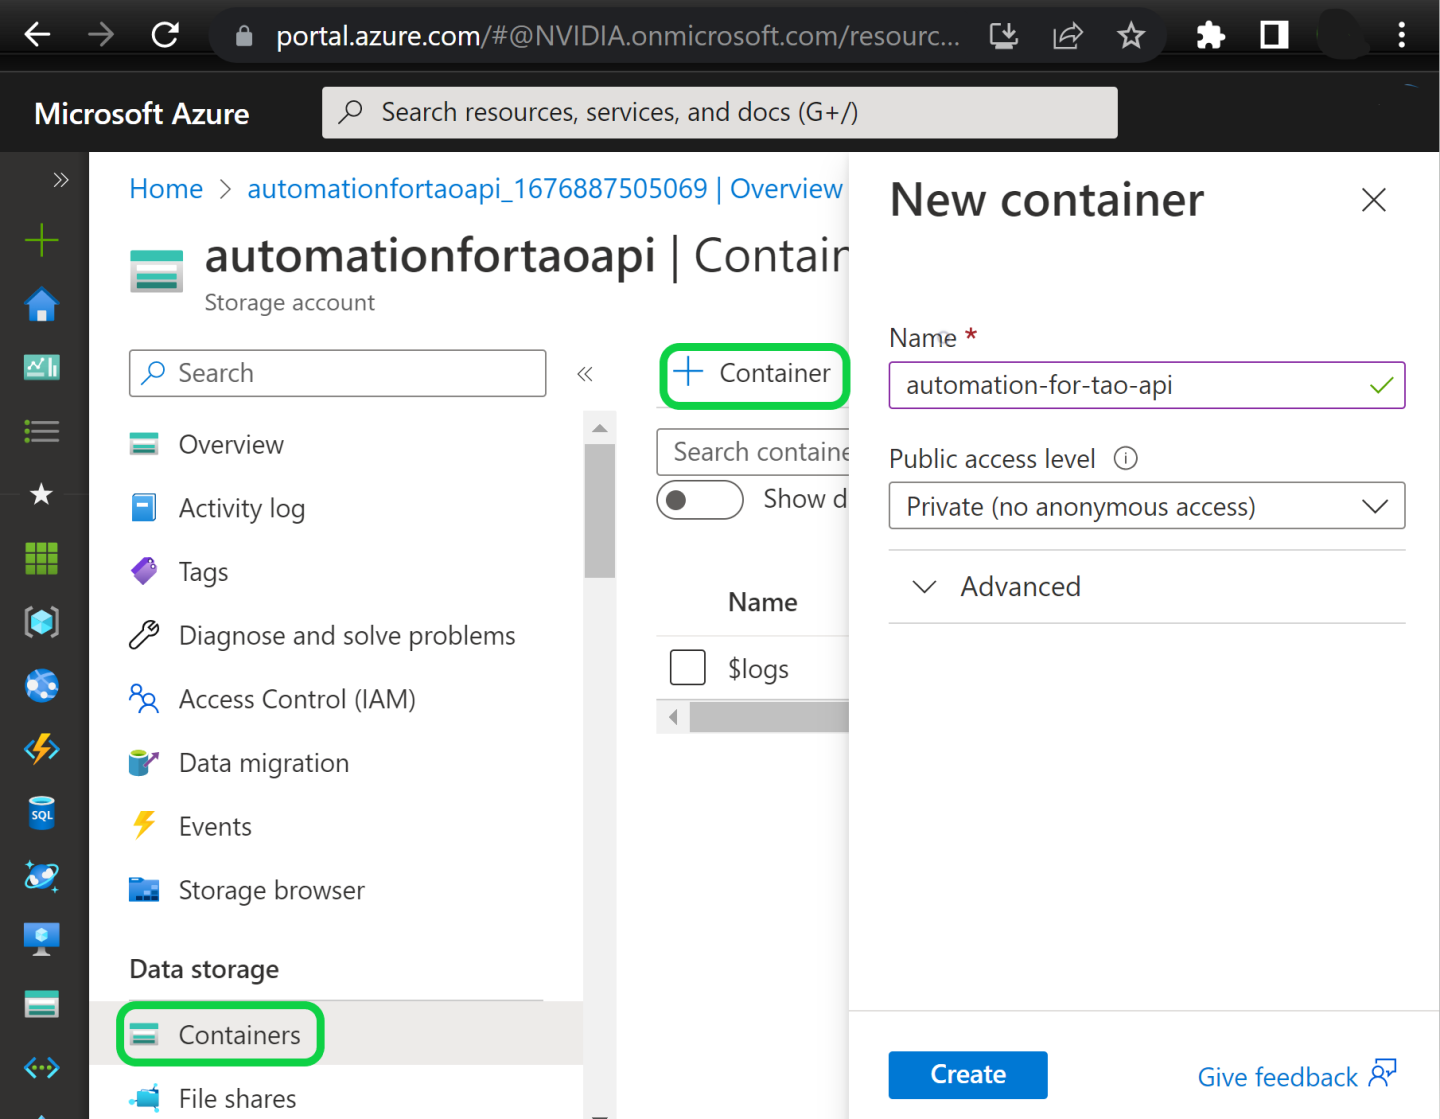Expand the Advanced section
The width and height of the screenshot is (1440, 1119).
1020,587
